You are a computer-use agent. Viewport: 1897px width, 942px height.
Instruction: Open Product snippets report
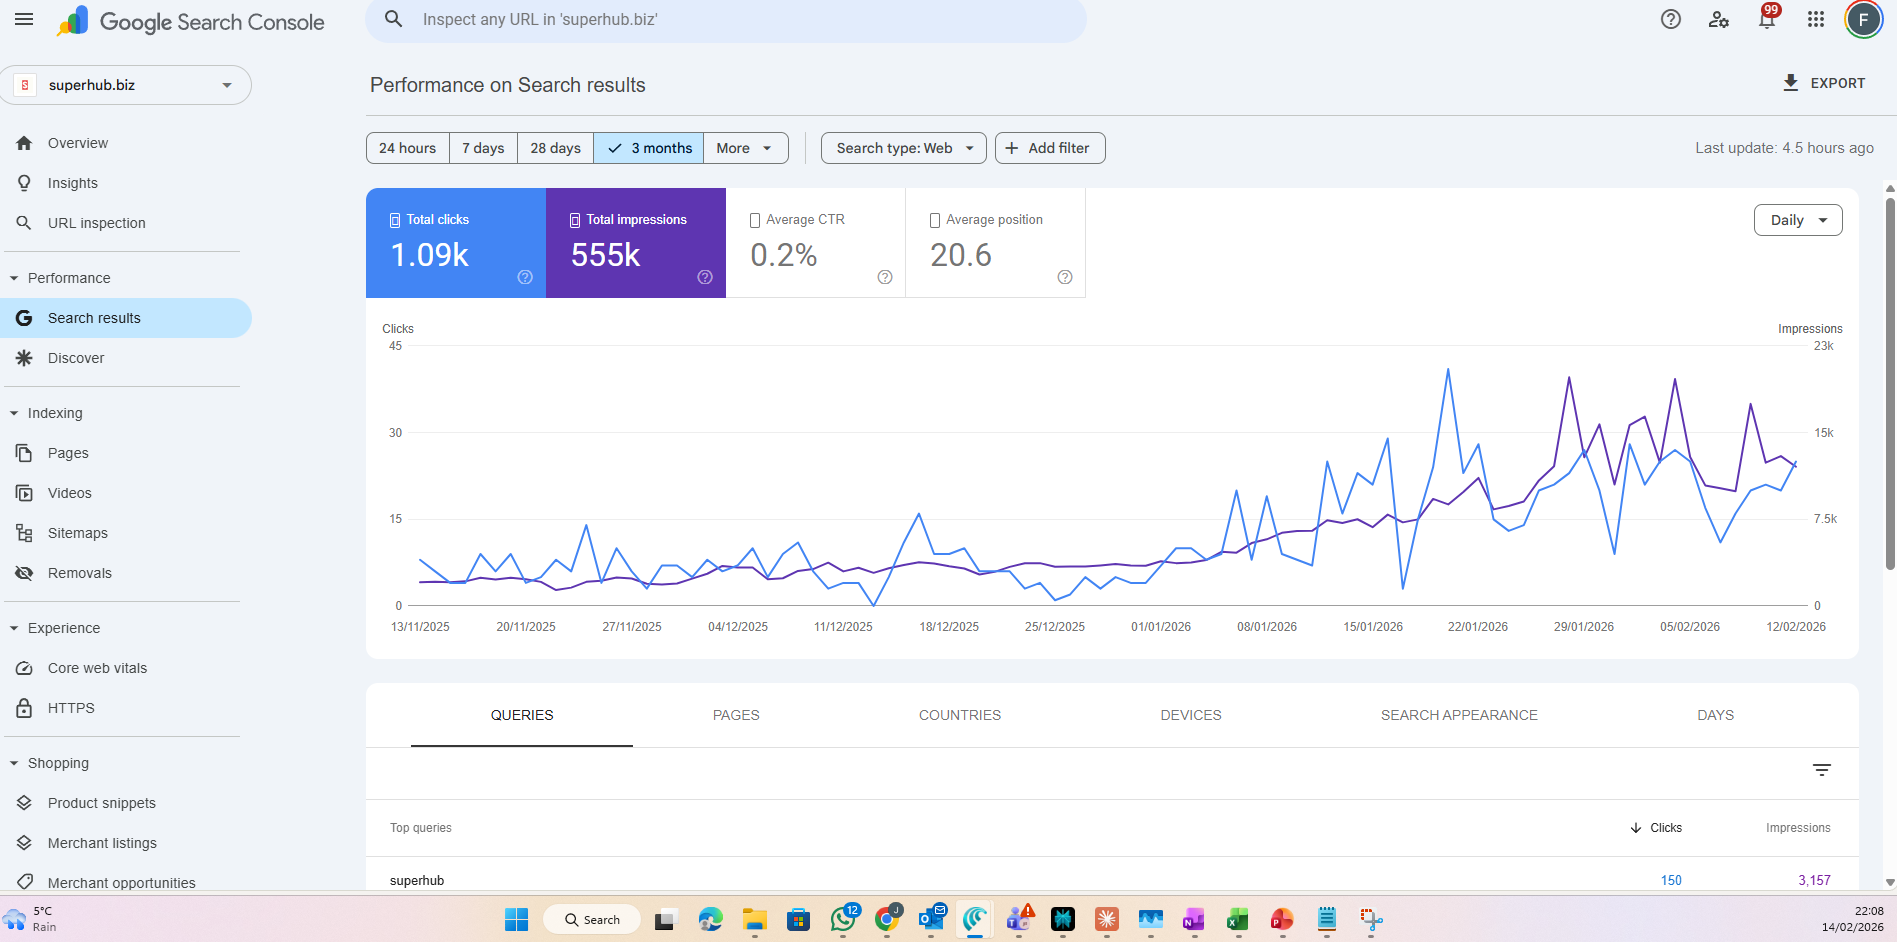(x=126, y=803)
